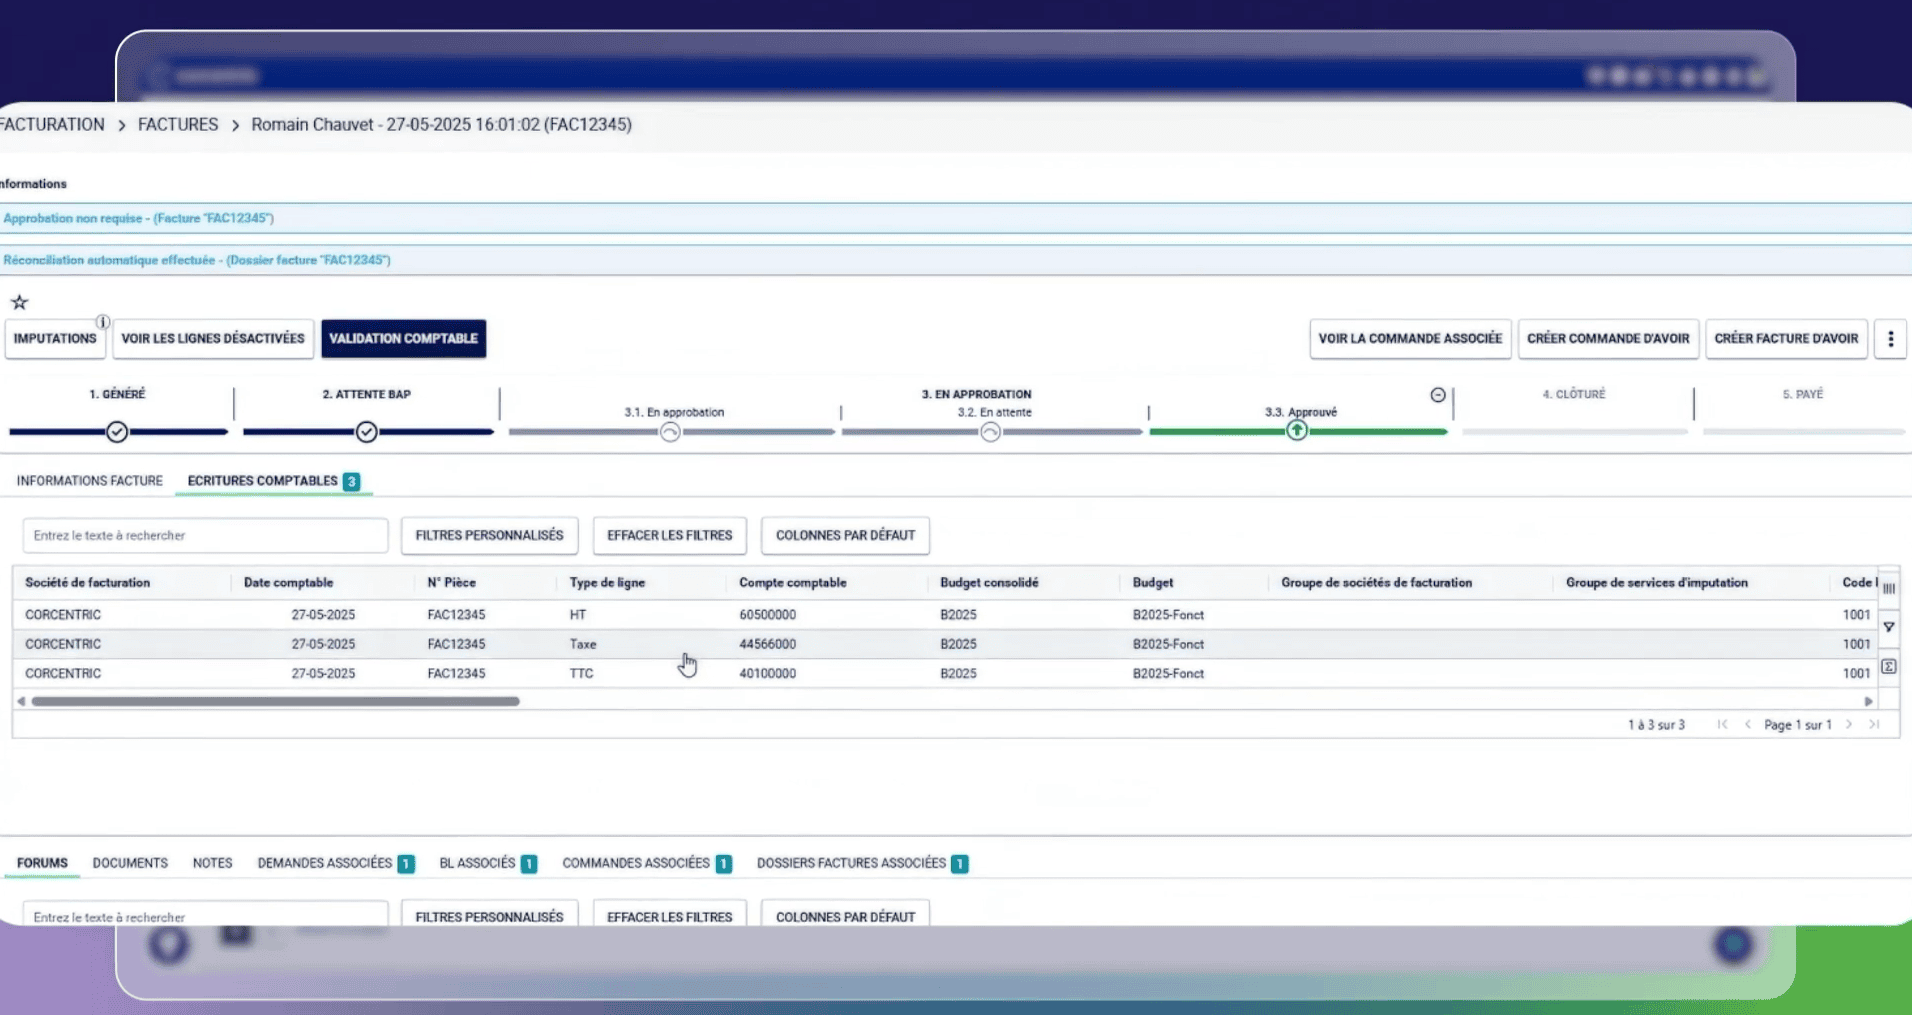This screenshot has height=1015, width=1912.
Task: Open the BL Associés tab
Action: click(x=487, y=863)
